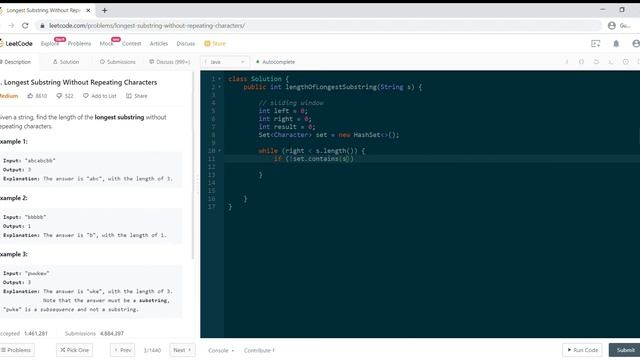
Task: Click the curly braces format icon in editor toolbar
Action: tap(581, 62)
